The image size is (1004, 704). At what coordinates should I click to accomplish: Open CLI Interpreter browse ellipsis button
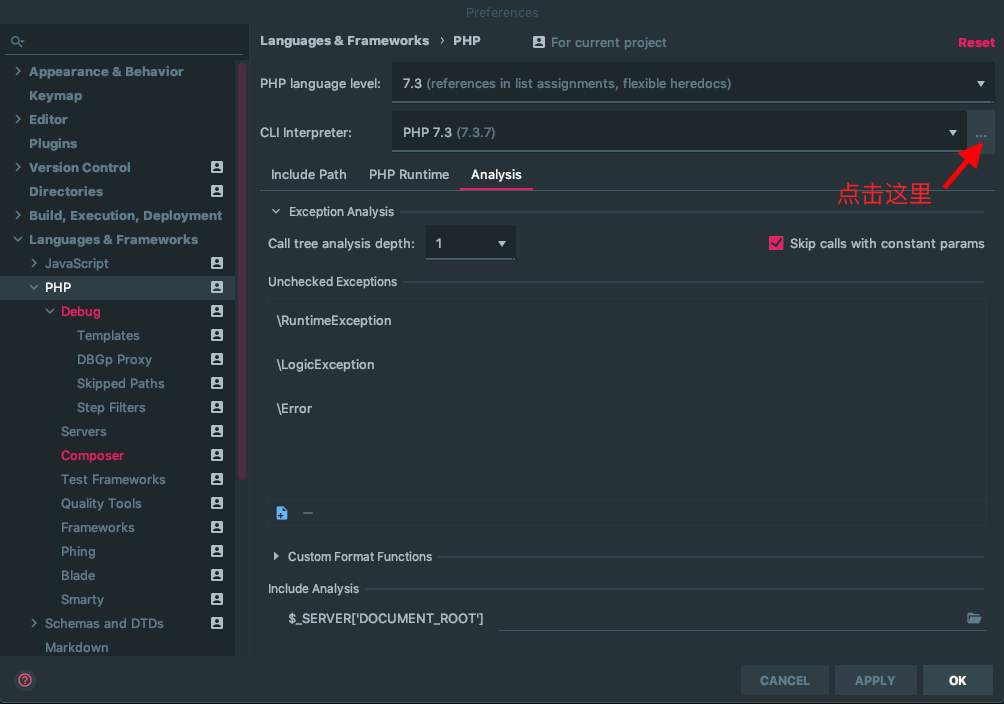coord(980,133)
